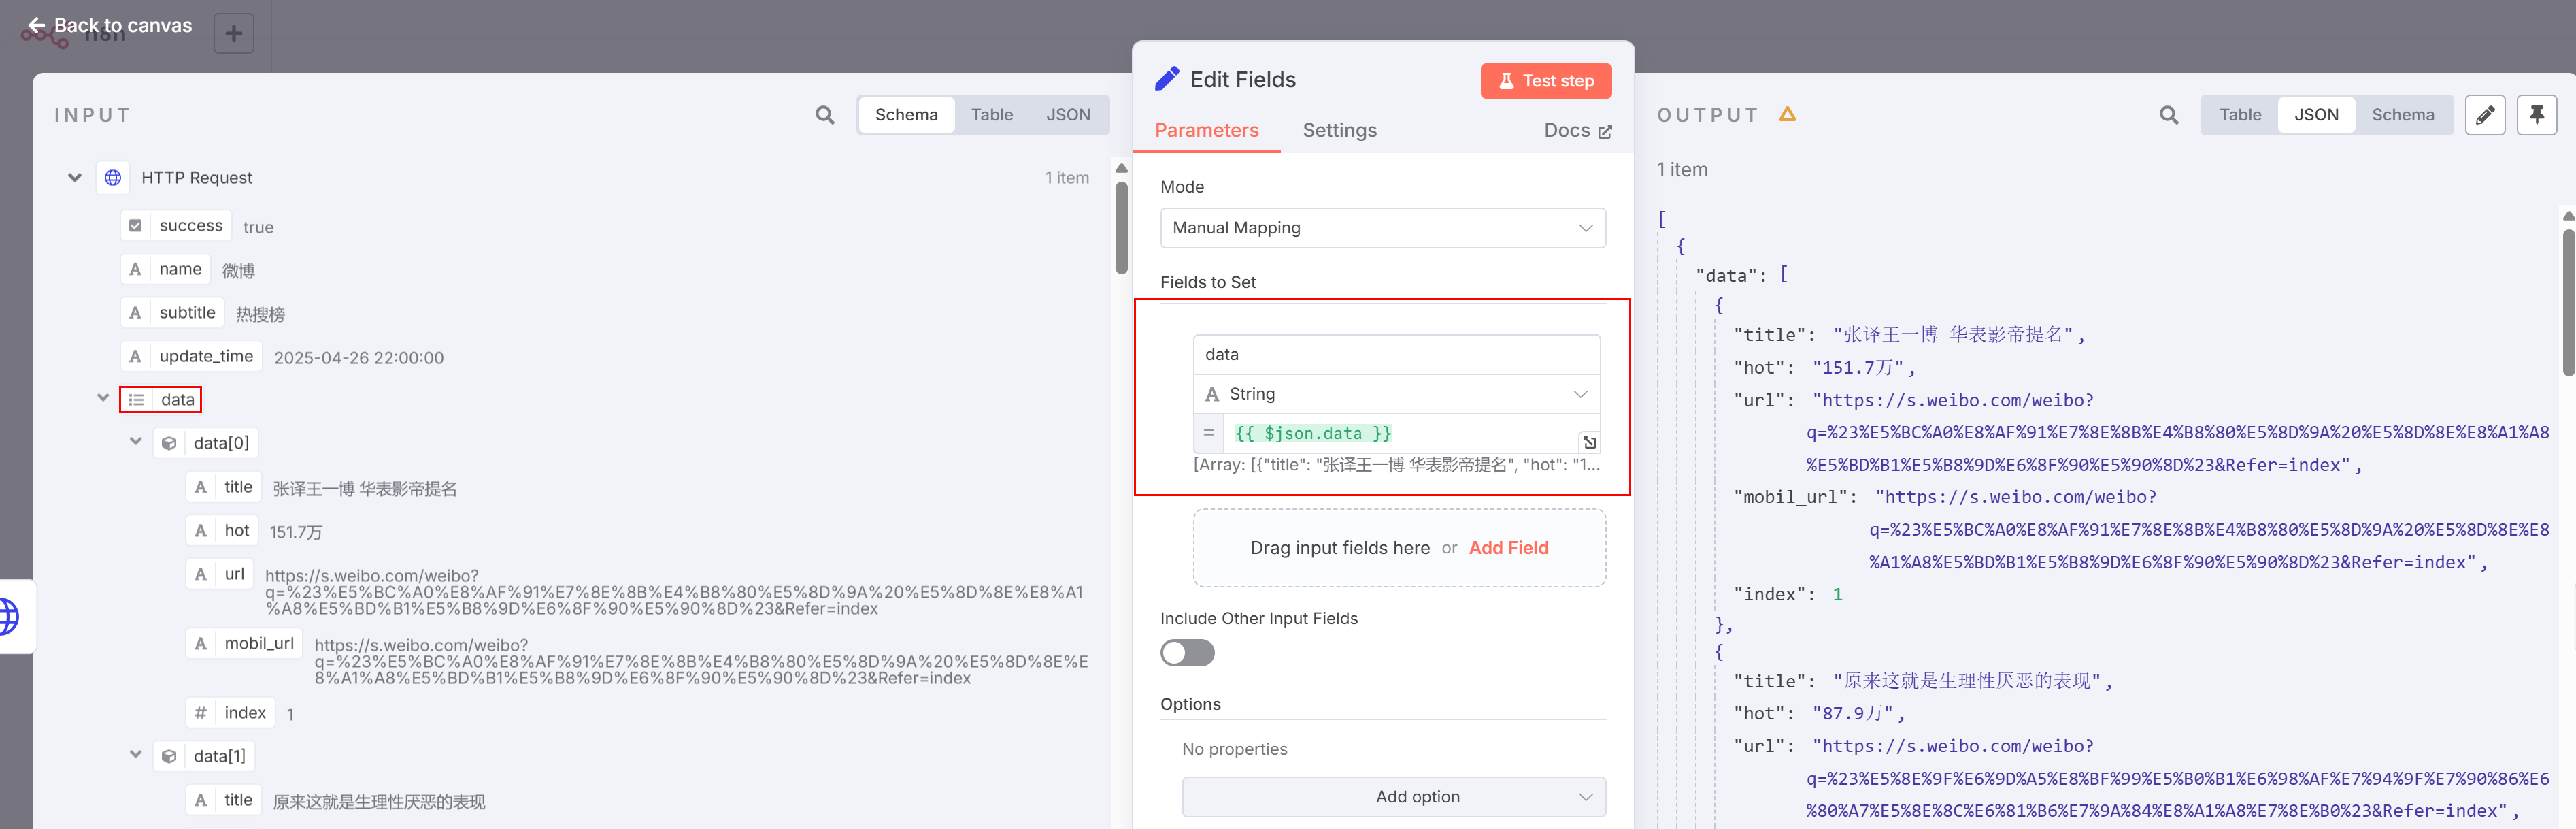2576x829 pixels.
Task: Click the input panel search icon
Action: pyautogui.click(x=824, y=115)
